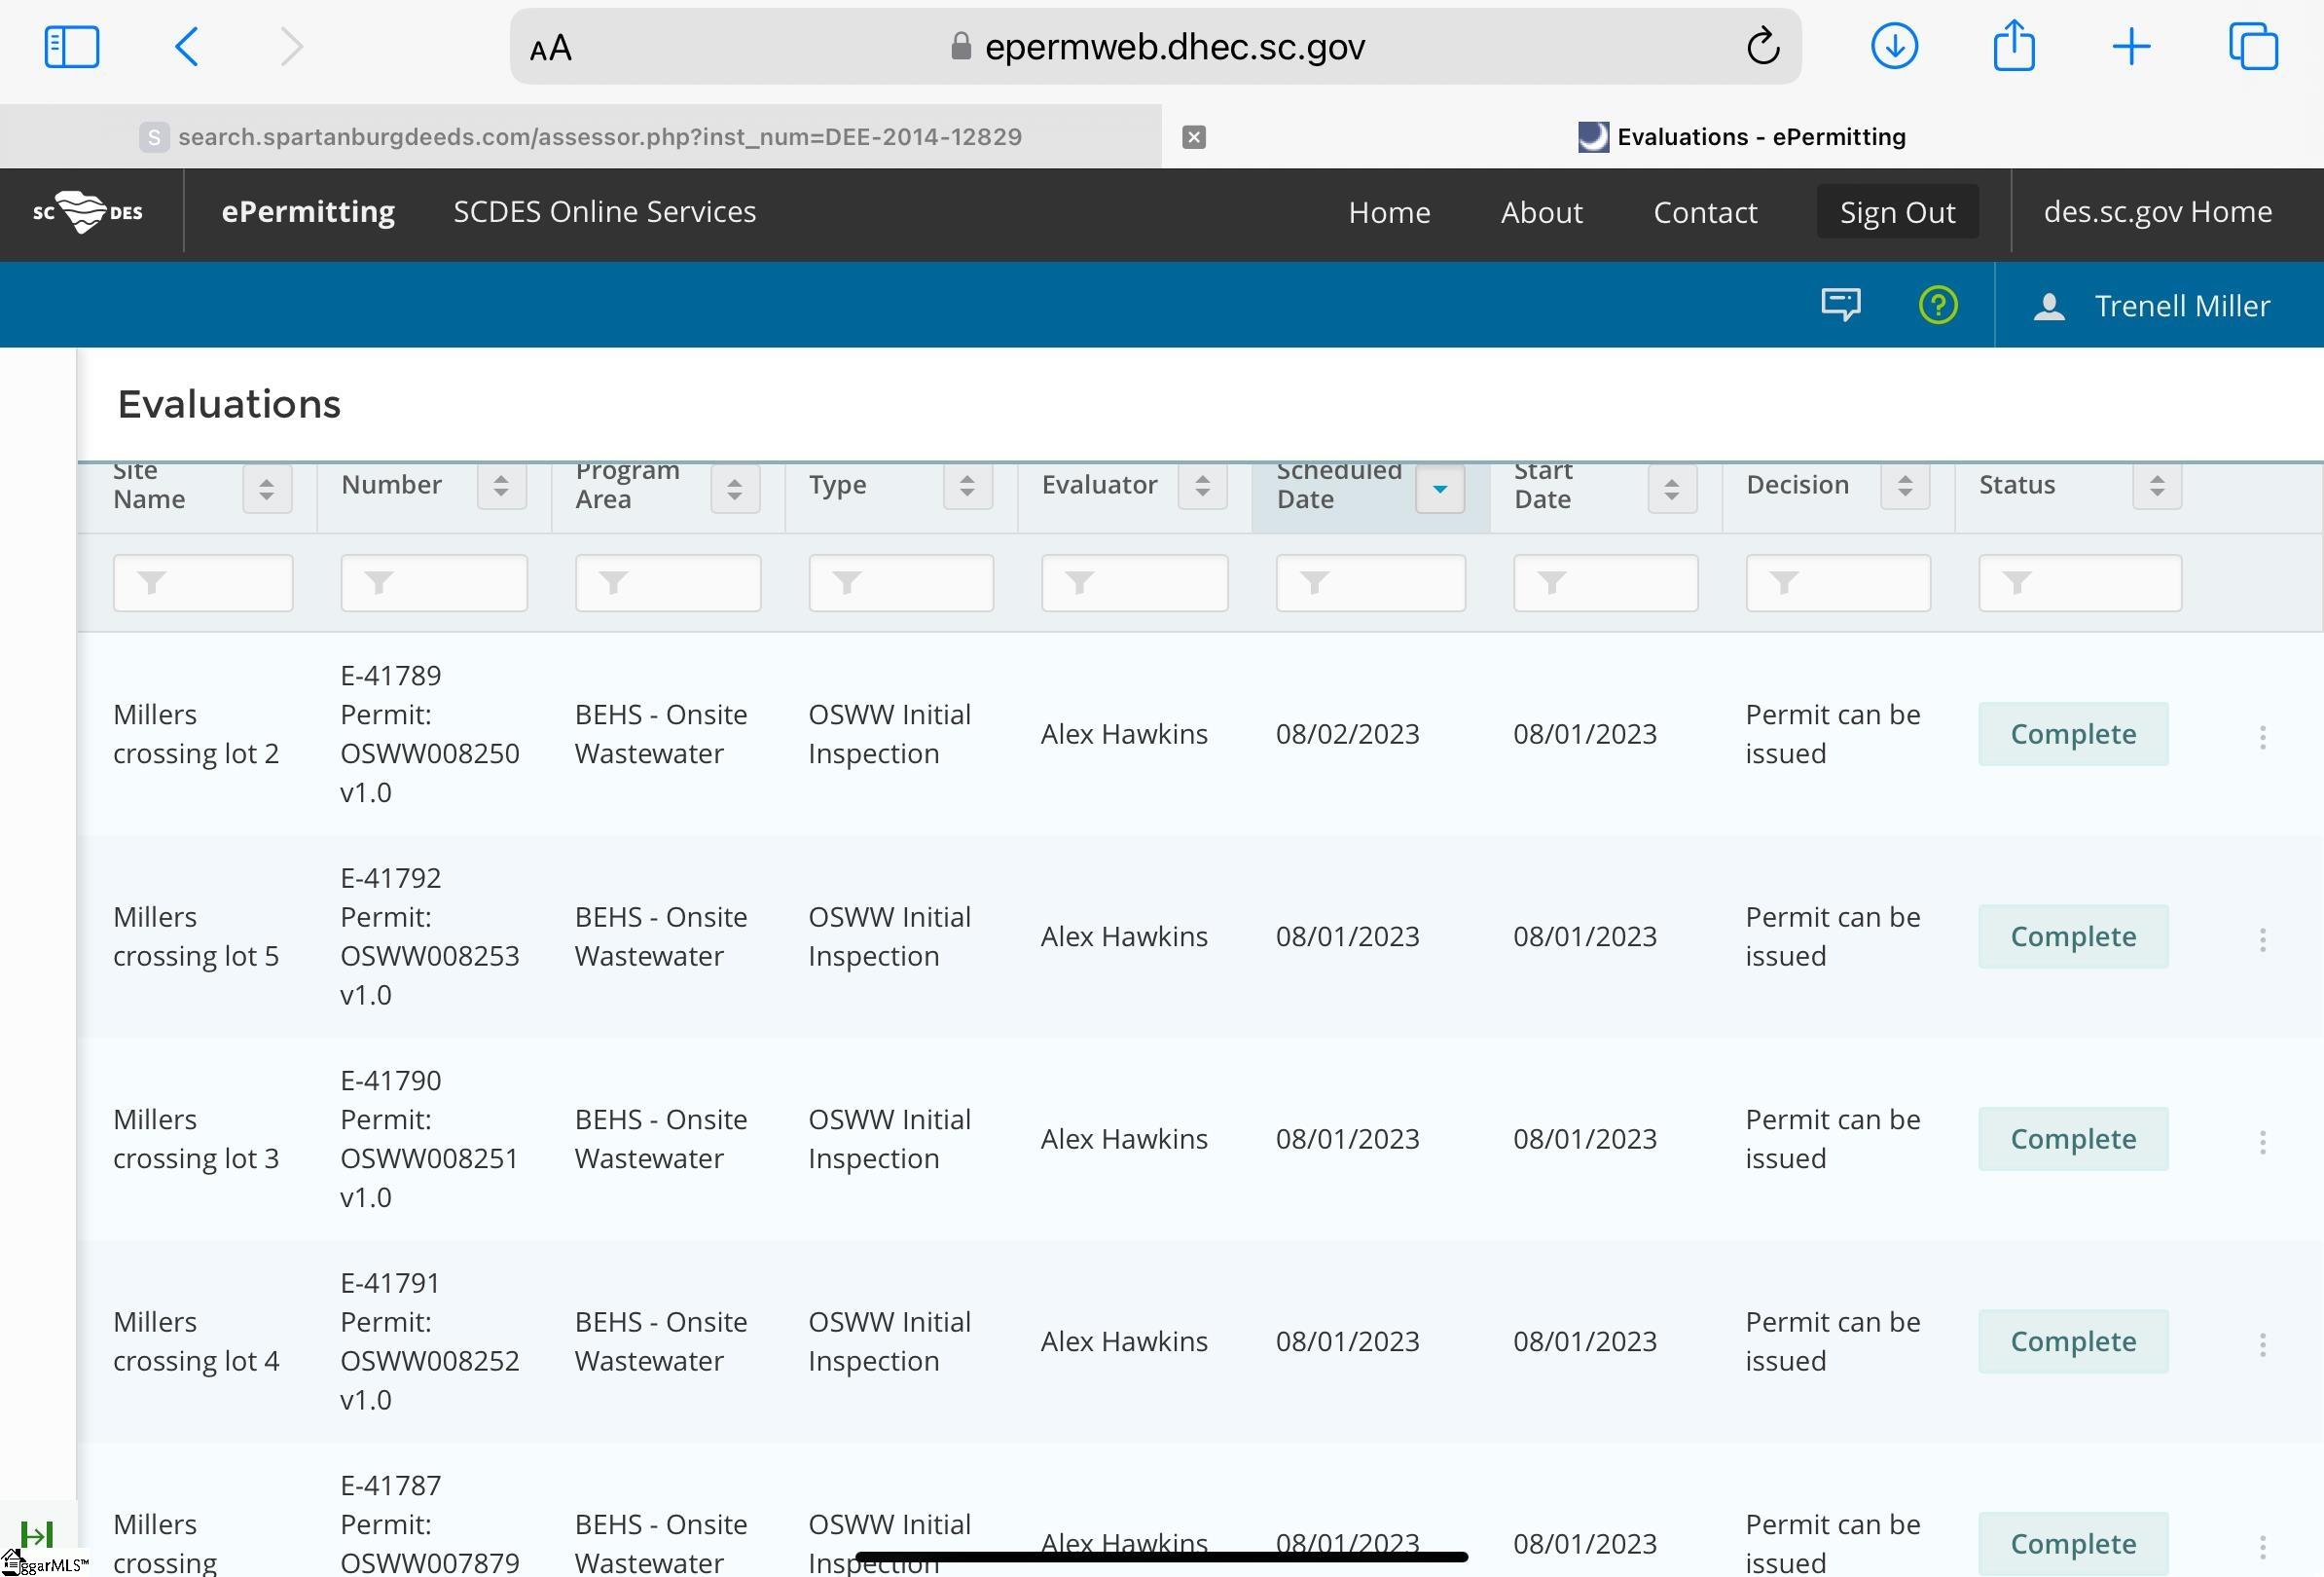Screen dimensions: 2324x1577
Task: Toggle the Safari sidebar icon
Action: (x=72, y=47)
